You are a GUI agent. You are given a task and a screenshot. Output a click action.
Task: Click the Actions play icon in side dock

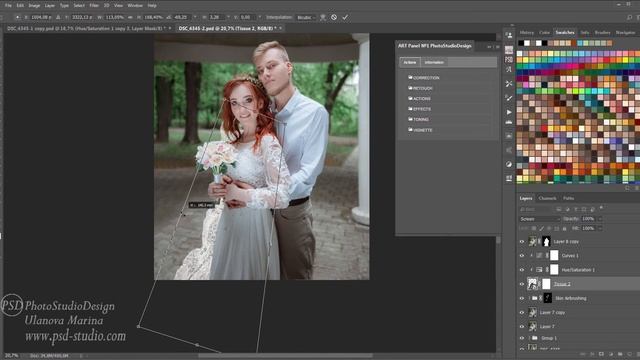click(x=509, y=112)
